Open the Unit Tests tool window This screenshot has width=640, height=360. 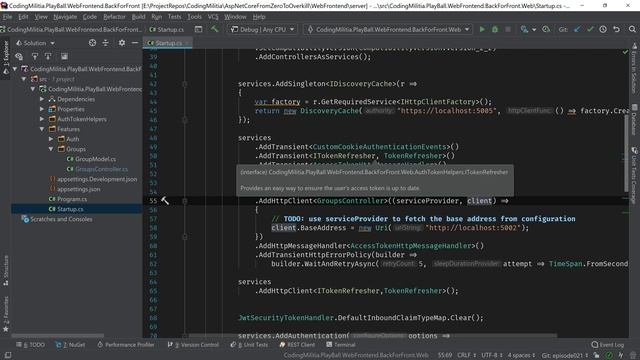point(249,345)
